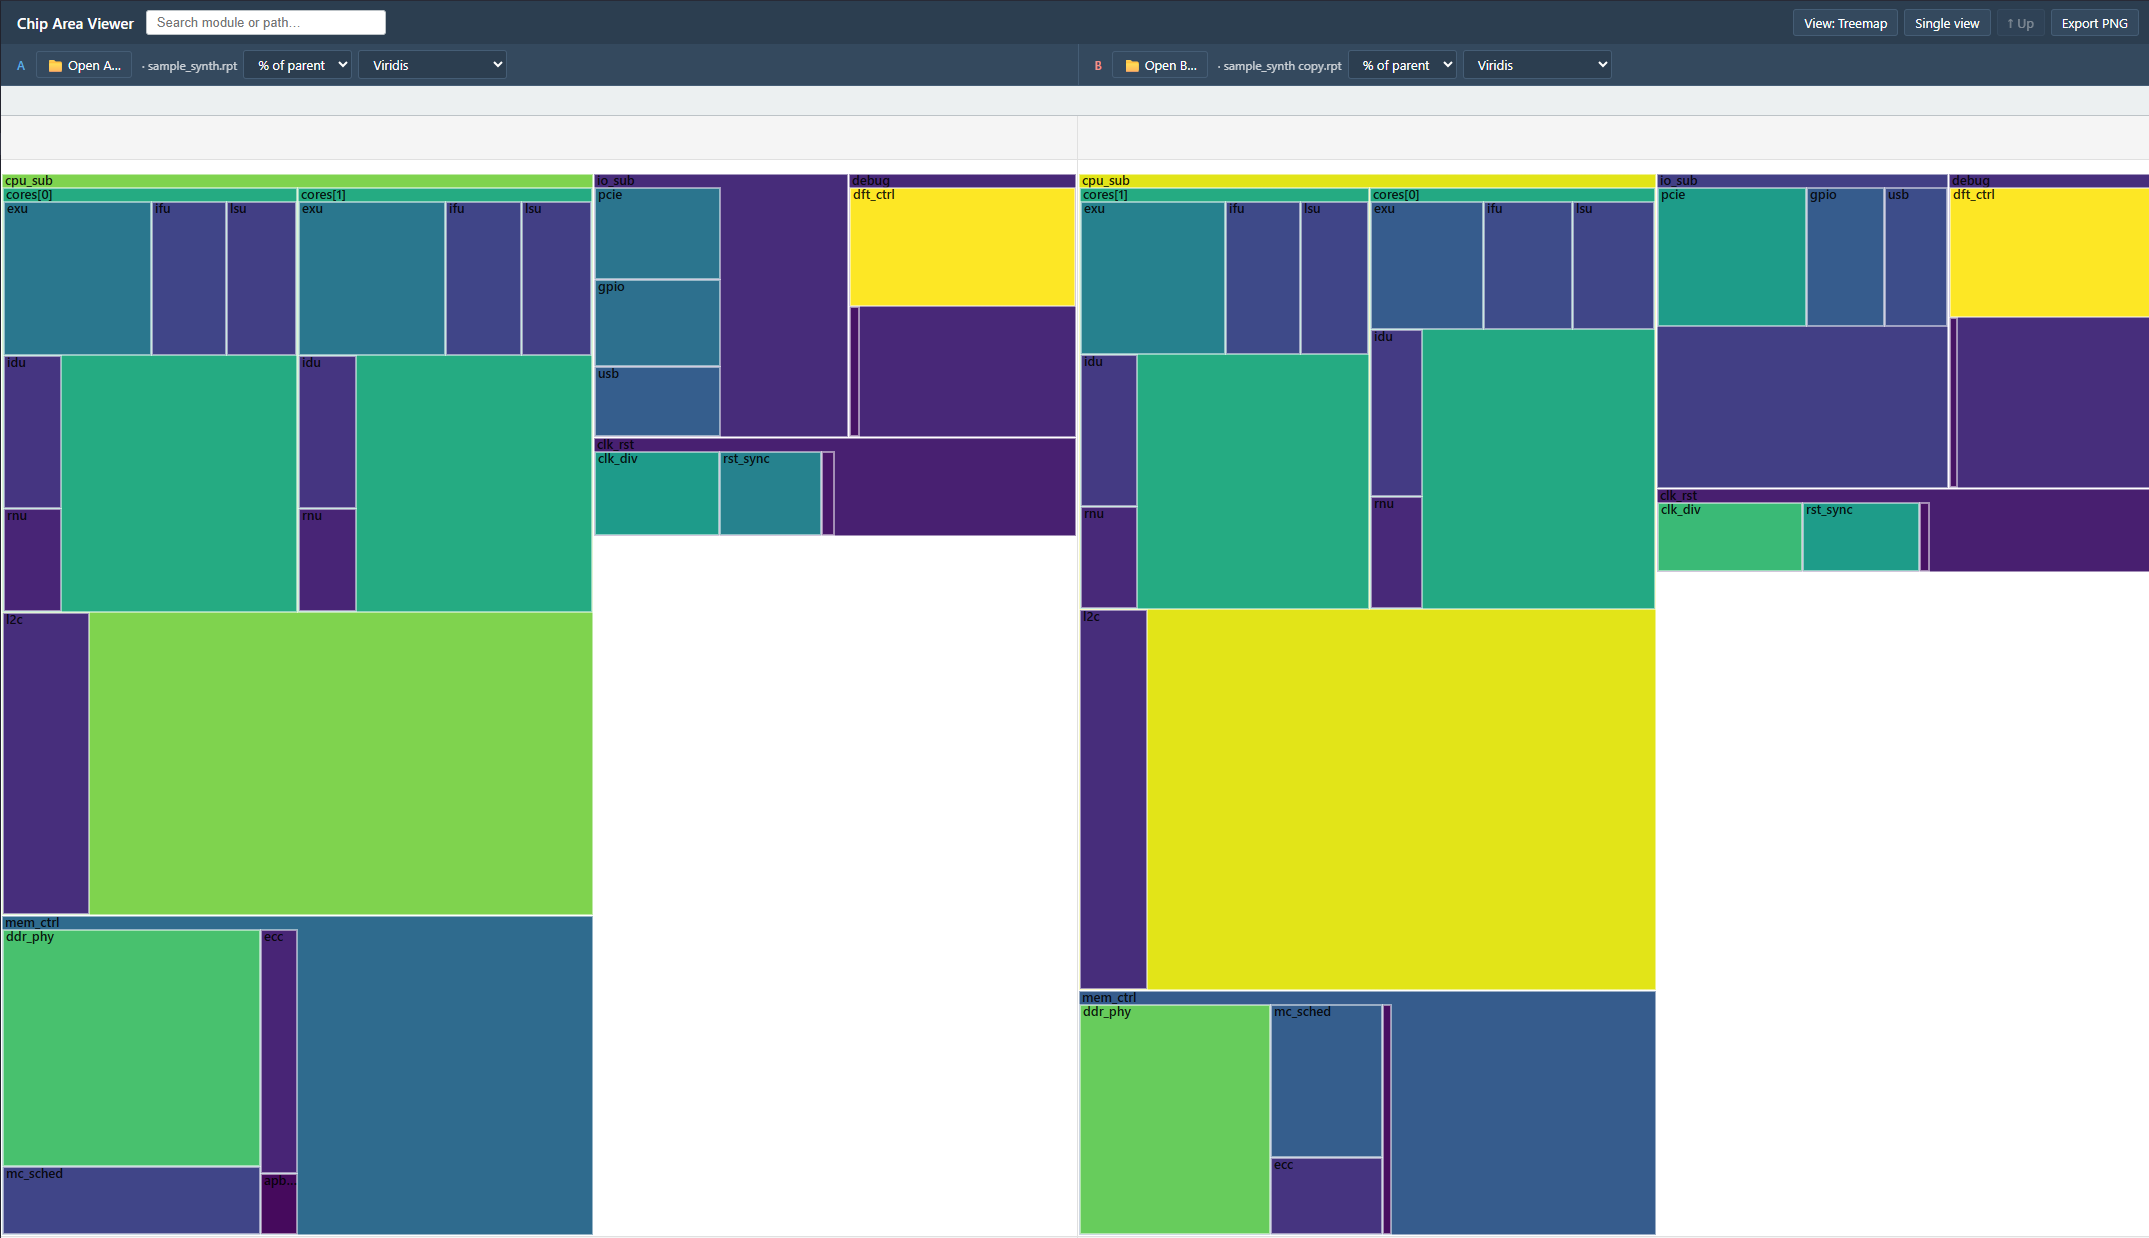Click the ddr_phy block in panel A

[x=131, y=1048]
